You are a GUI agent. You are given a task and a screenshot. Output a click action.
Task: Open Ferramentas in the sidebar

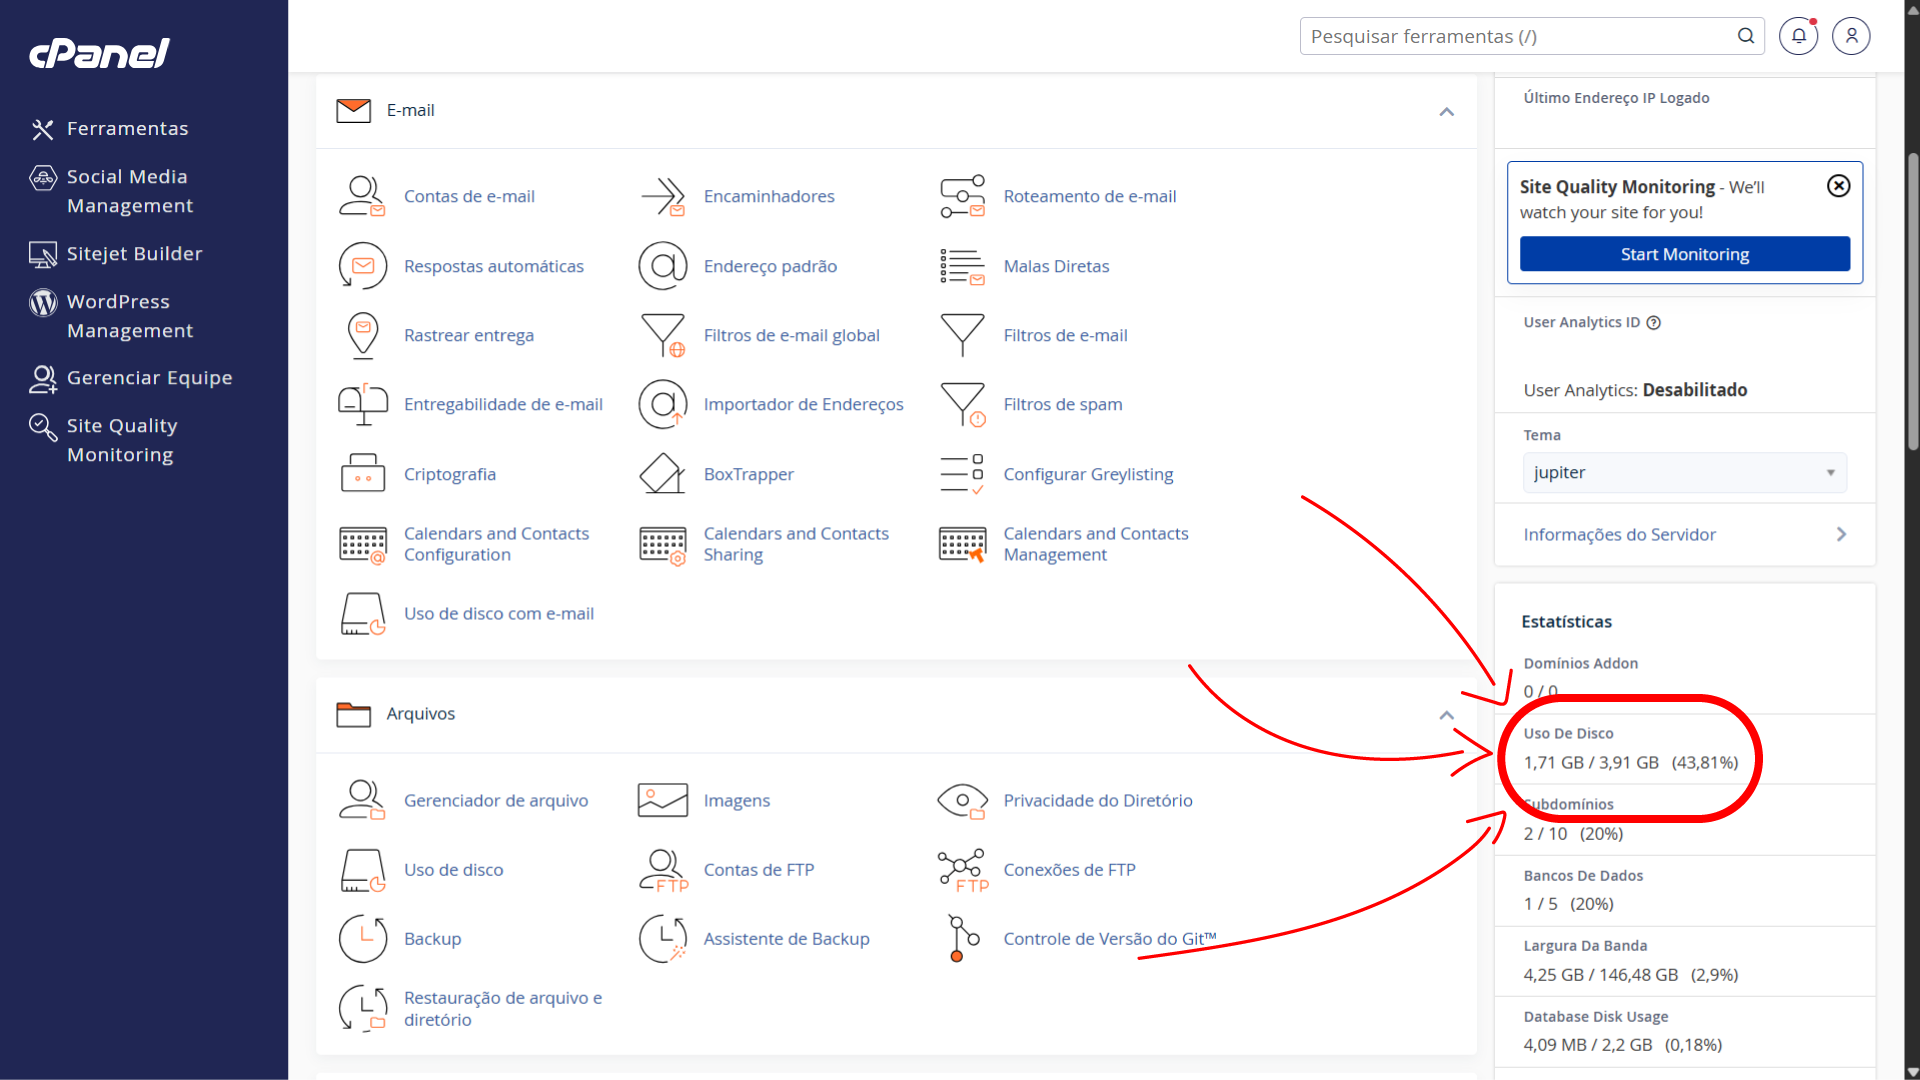(x=127, y=129)
